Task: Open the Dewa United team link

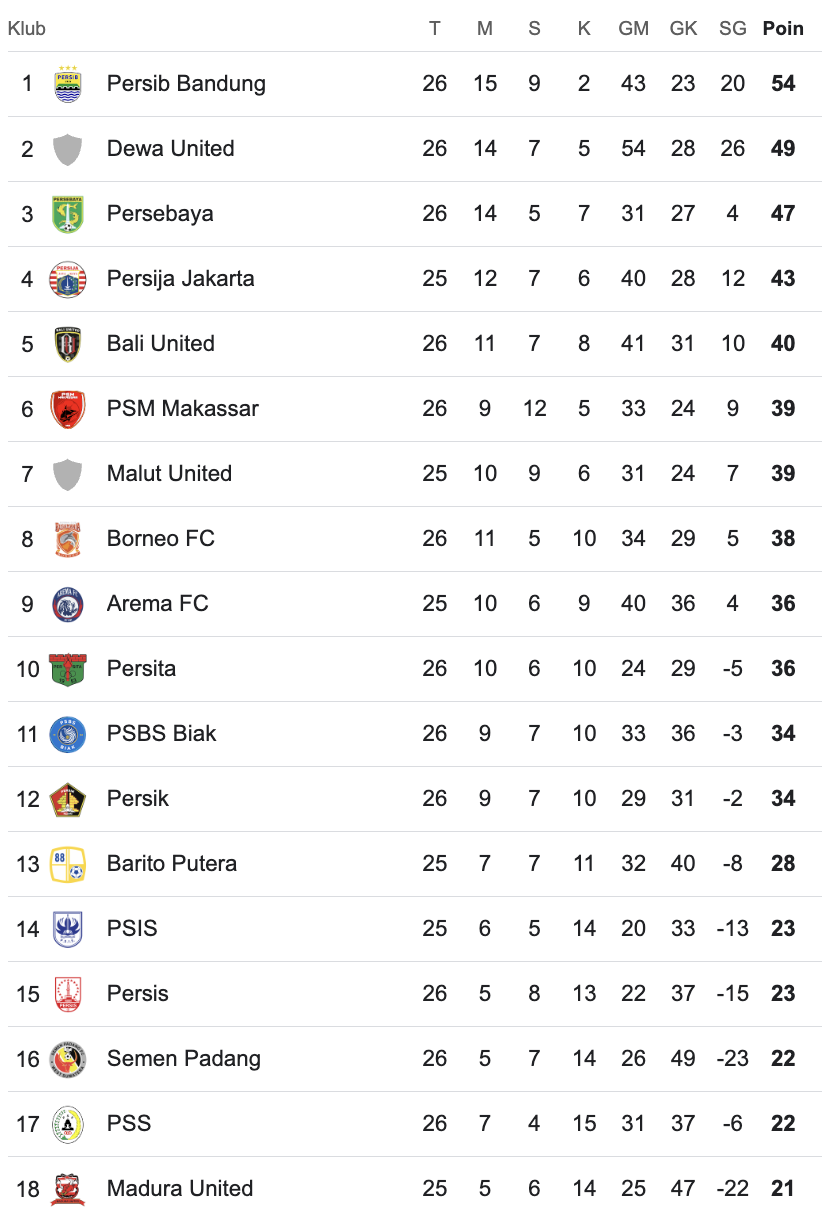Action: point(170,149)
